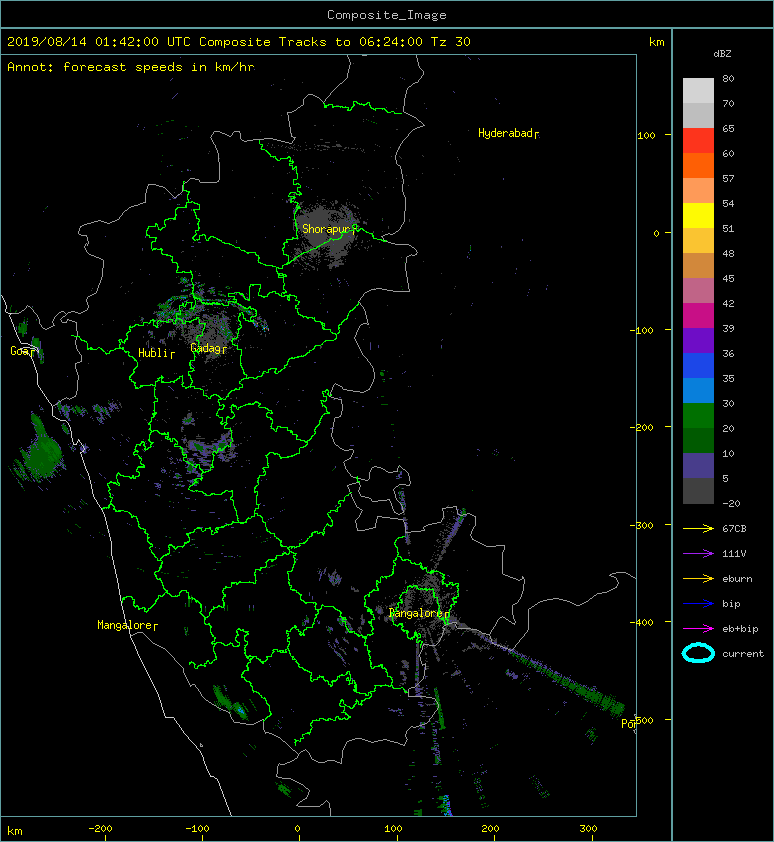Select the Hubli city label

click(156, 353)
